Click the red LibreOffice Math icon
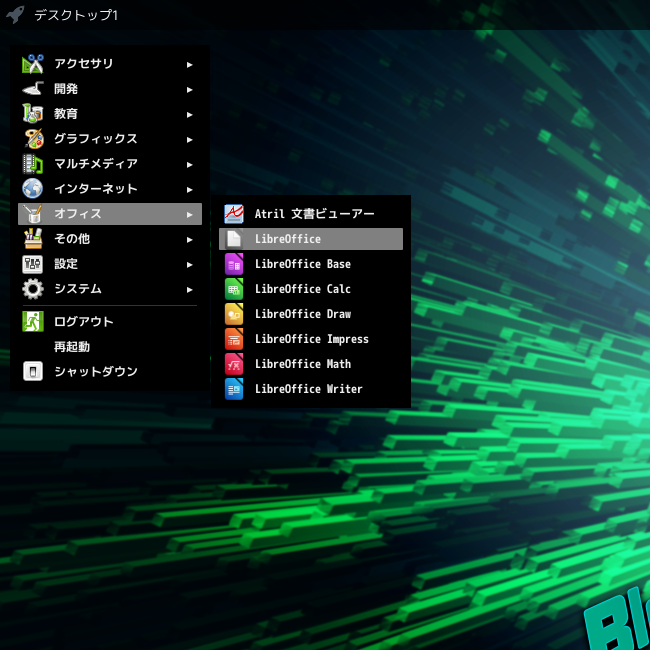The image size is (650, 650). click(x=234, y=364)
